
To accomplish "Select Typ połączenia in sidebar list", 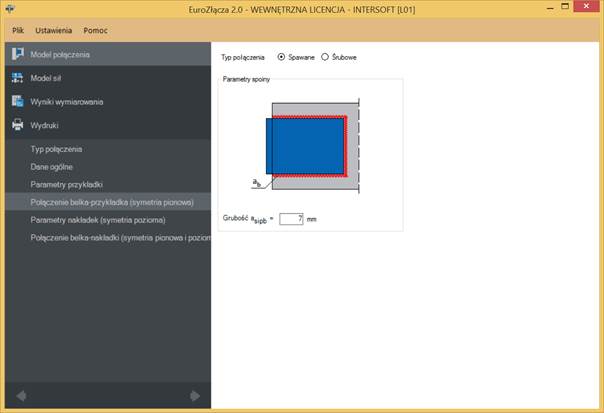I will point(108,149).
